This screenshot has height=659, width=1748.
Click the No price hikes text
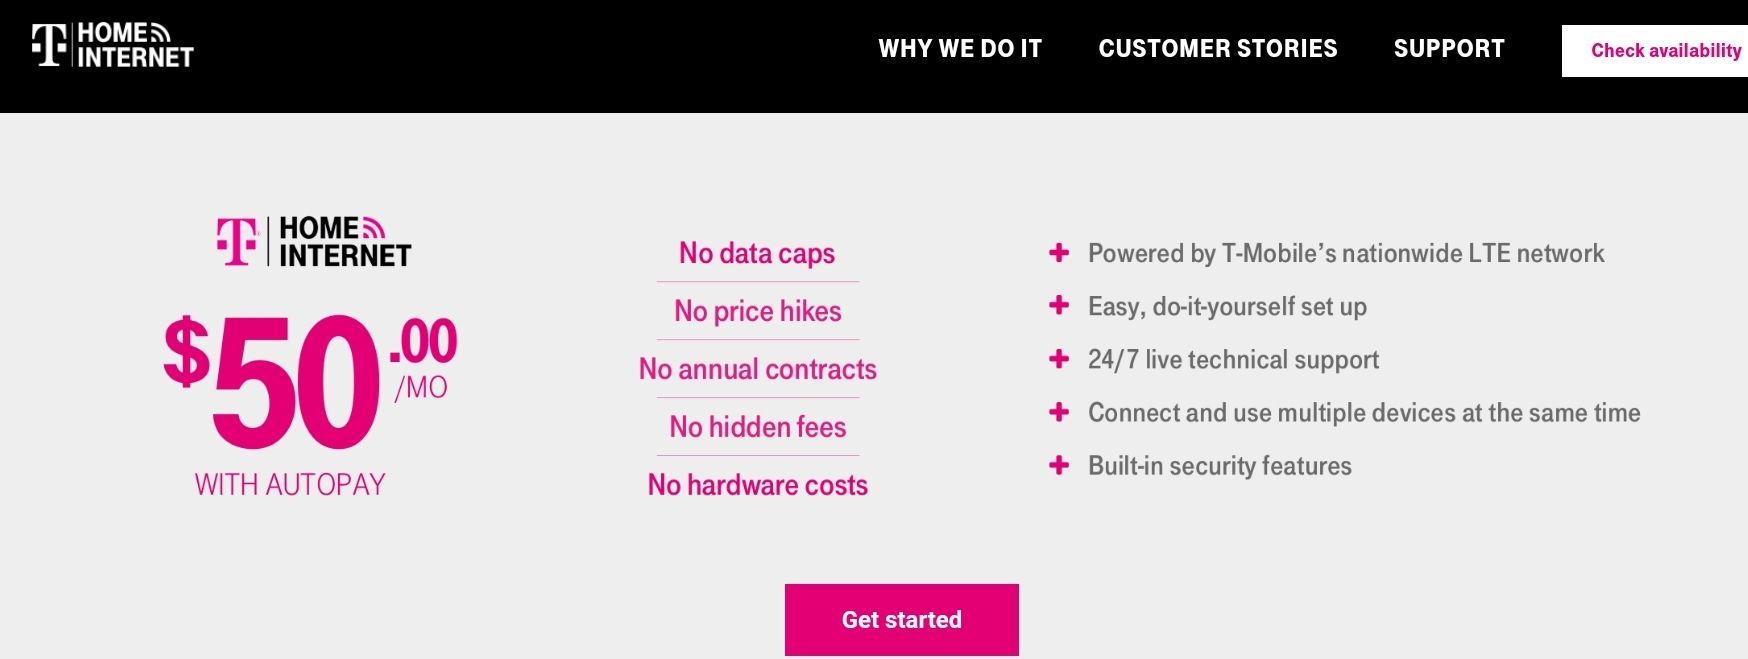point(757,312)
